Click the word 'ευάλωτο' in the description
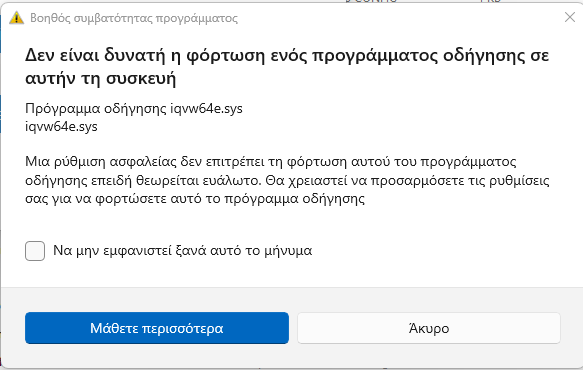The height and width of the screenshot is (370, 583). [232, 180]
